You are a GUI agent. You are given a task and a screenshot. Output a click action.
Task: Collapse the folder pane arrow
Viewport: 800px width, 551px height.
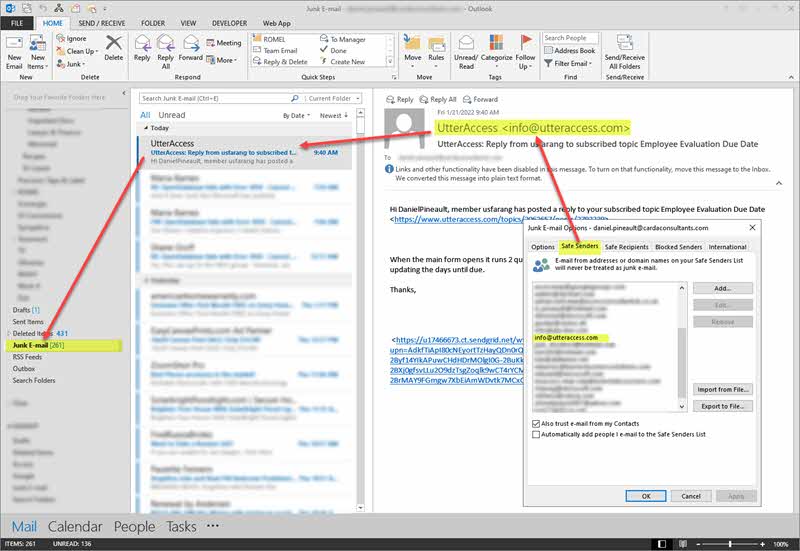point(124,93)
